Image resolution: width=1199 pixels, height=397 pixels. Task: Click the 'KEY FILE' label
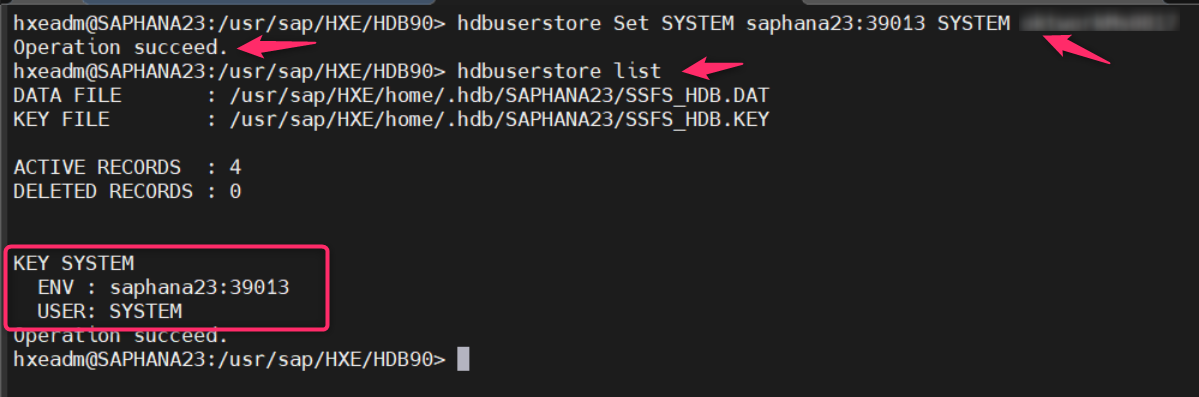click(x=61, y=119)
